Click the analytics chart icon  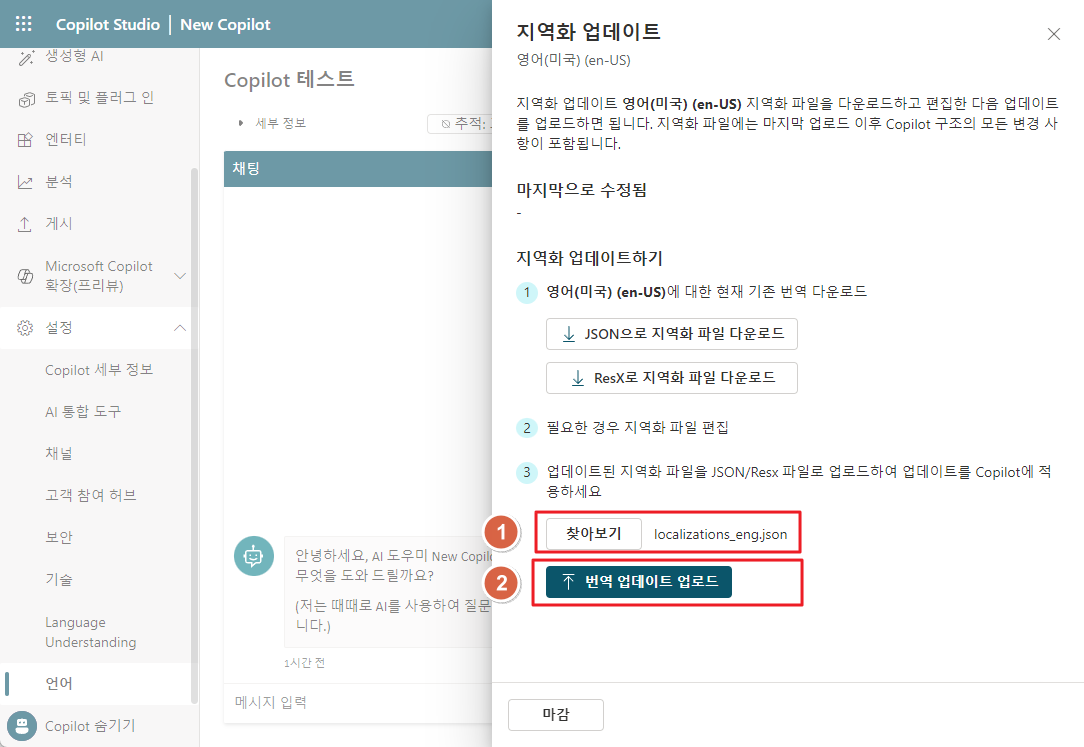coord(25,182)
